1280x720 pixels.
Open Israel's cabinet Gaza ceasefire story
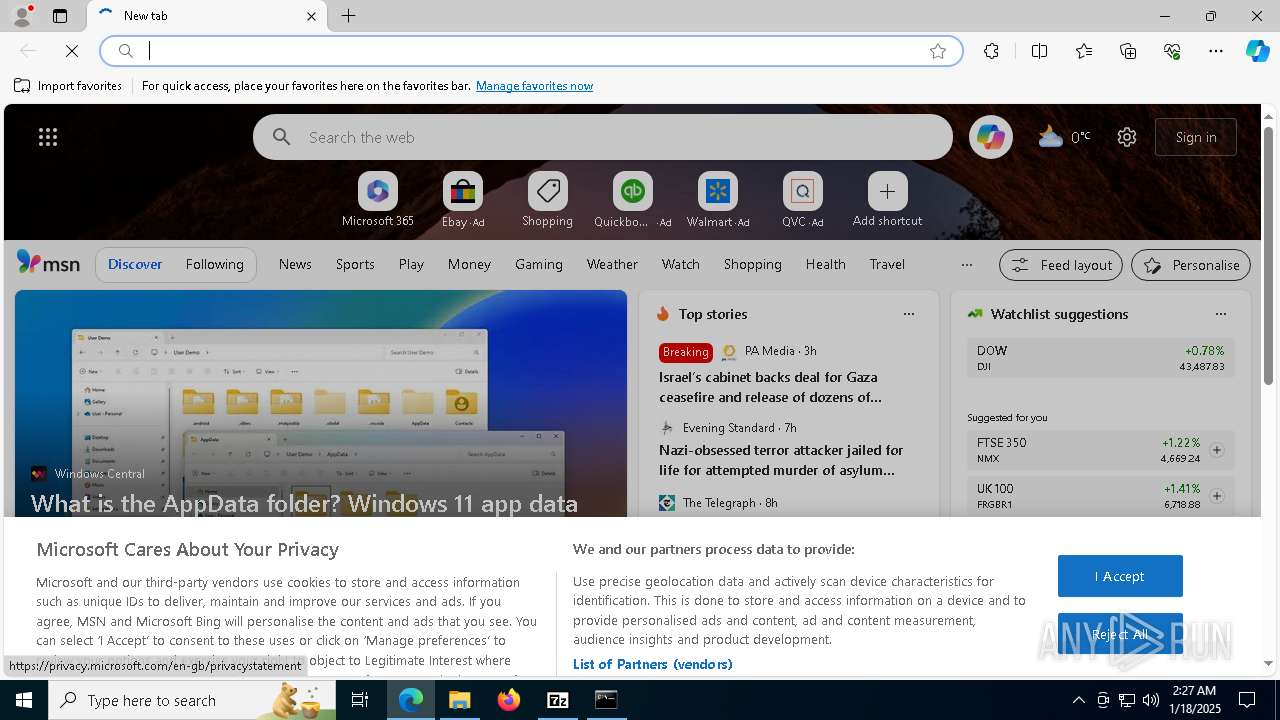(770, 387)
